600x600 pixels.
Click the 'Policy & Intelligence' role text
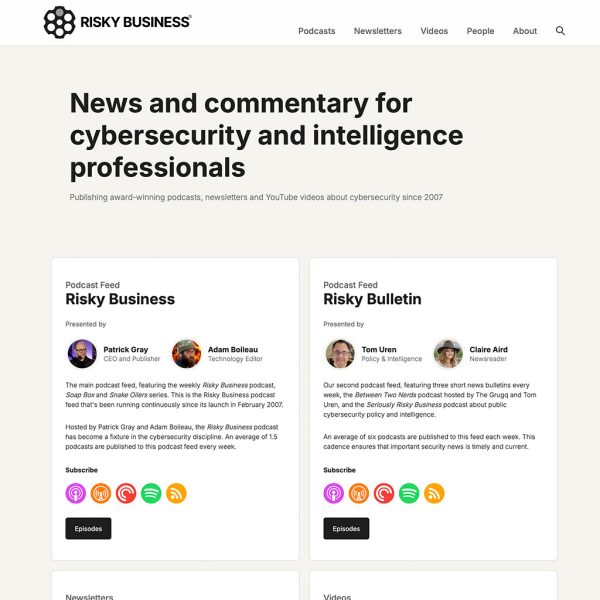(x=392, y=359)
